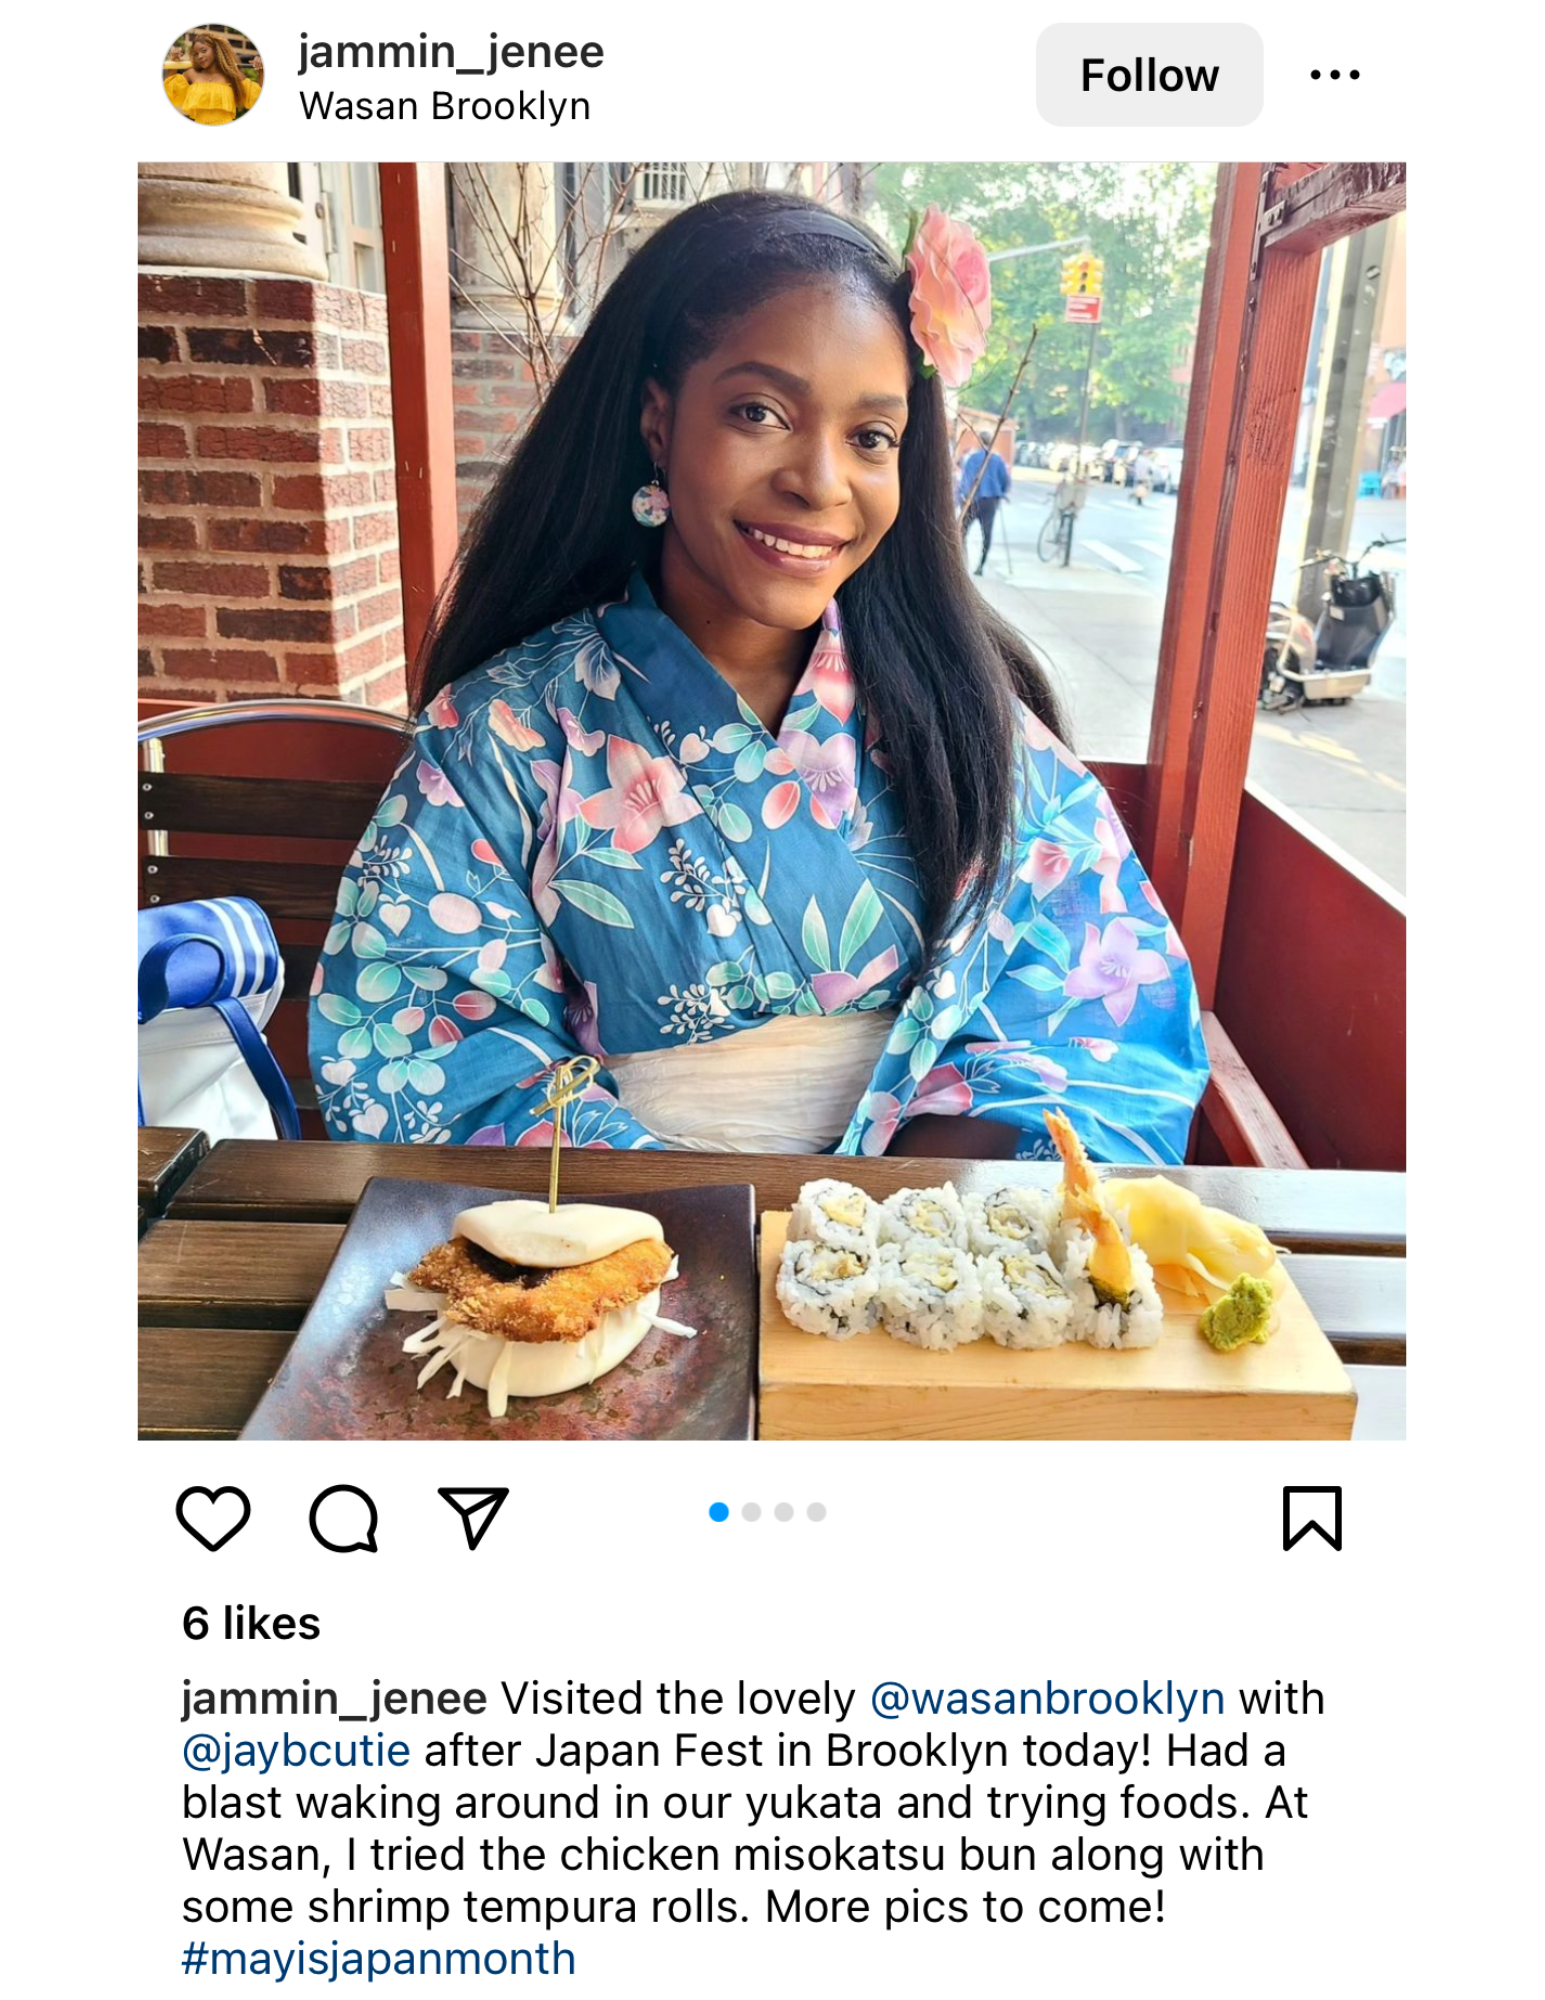Open jammin_jenee username in caption
The height and width of the screenshot is (2000, 1545).
pos(334,1699)
